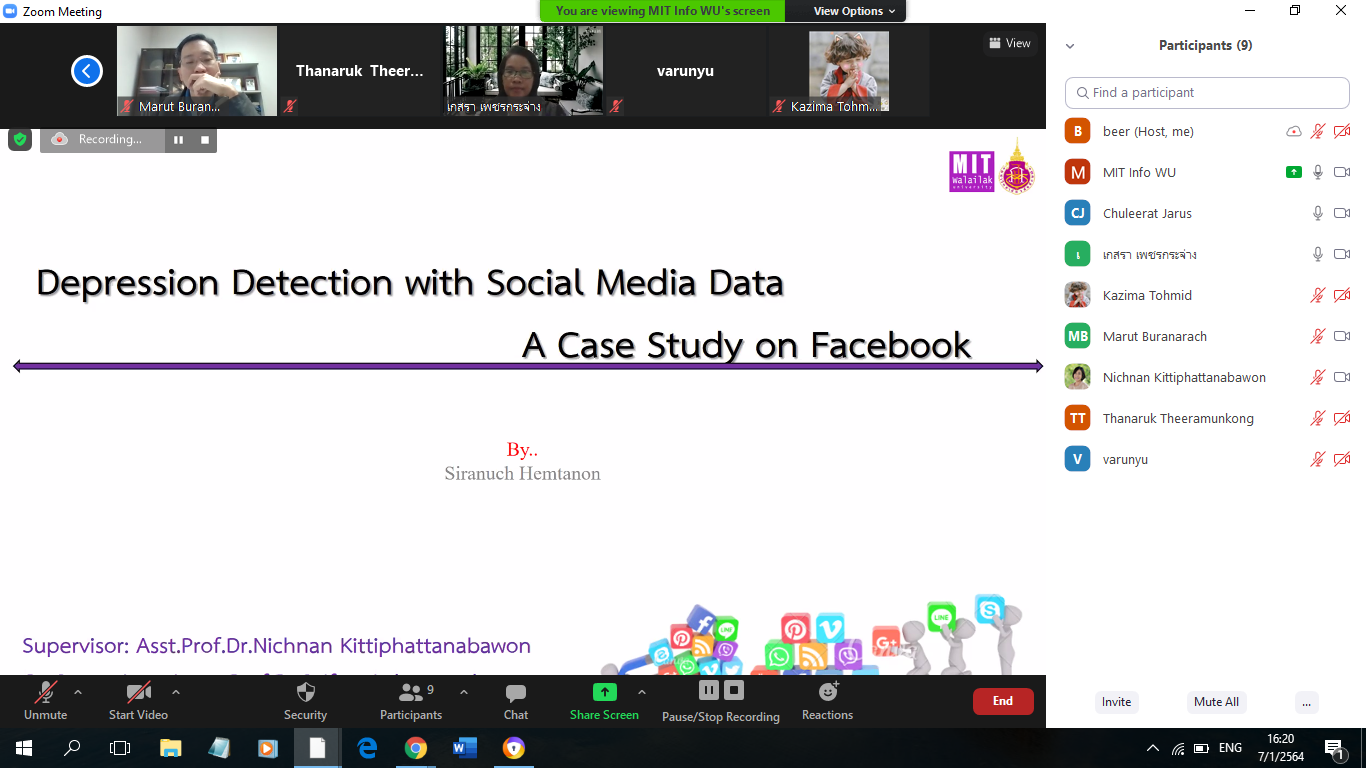Stop recording in the Recording indicator
Viewport: 1366px width, 768px height.
[205, 140]
